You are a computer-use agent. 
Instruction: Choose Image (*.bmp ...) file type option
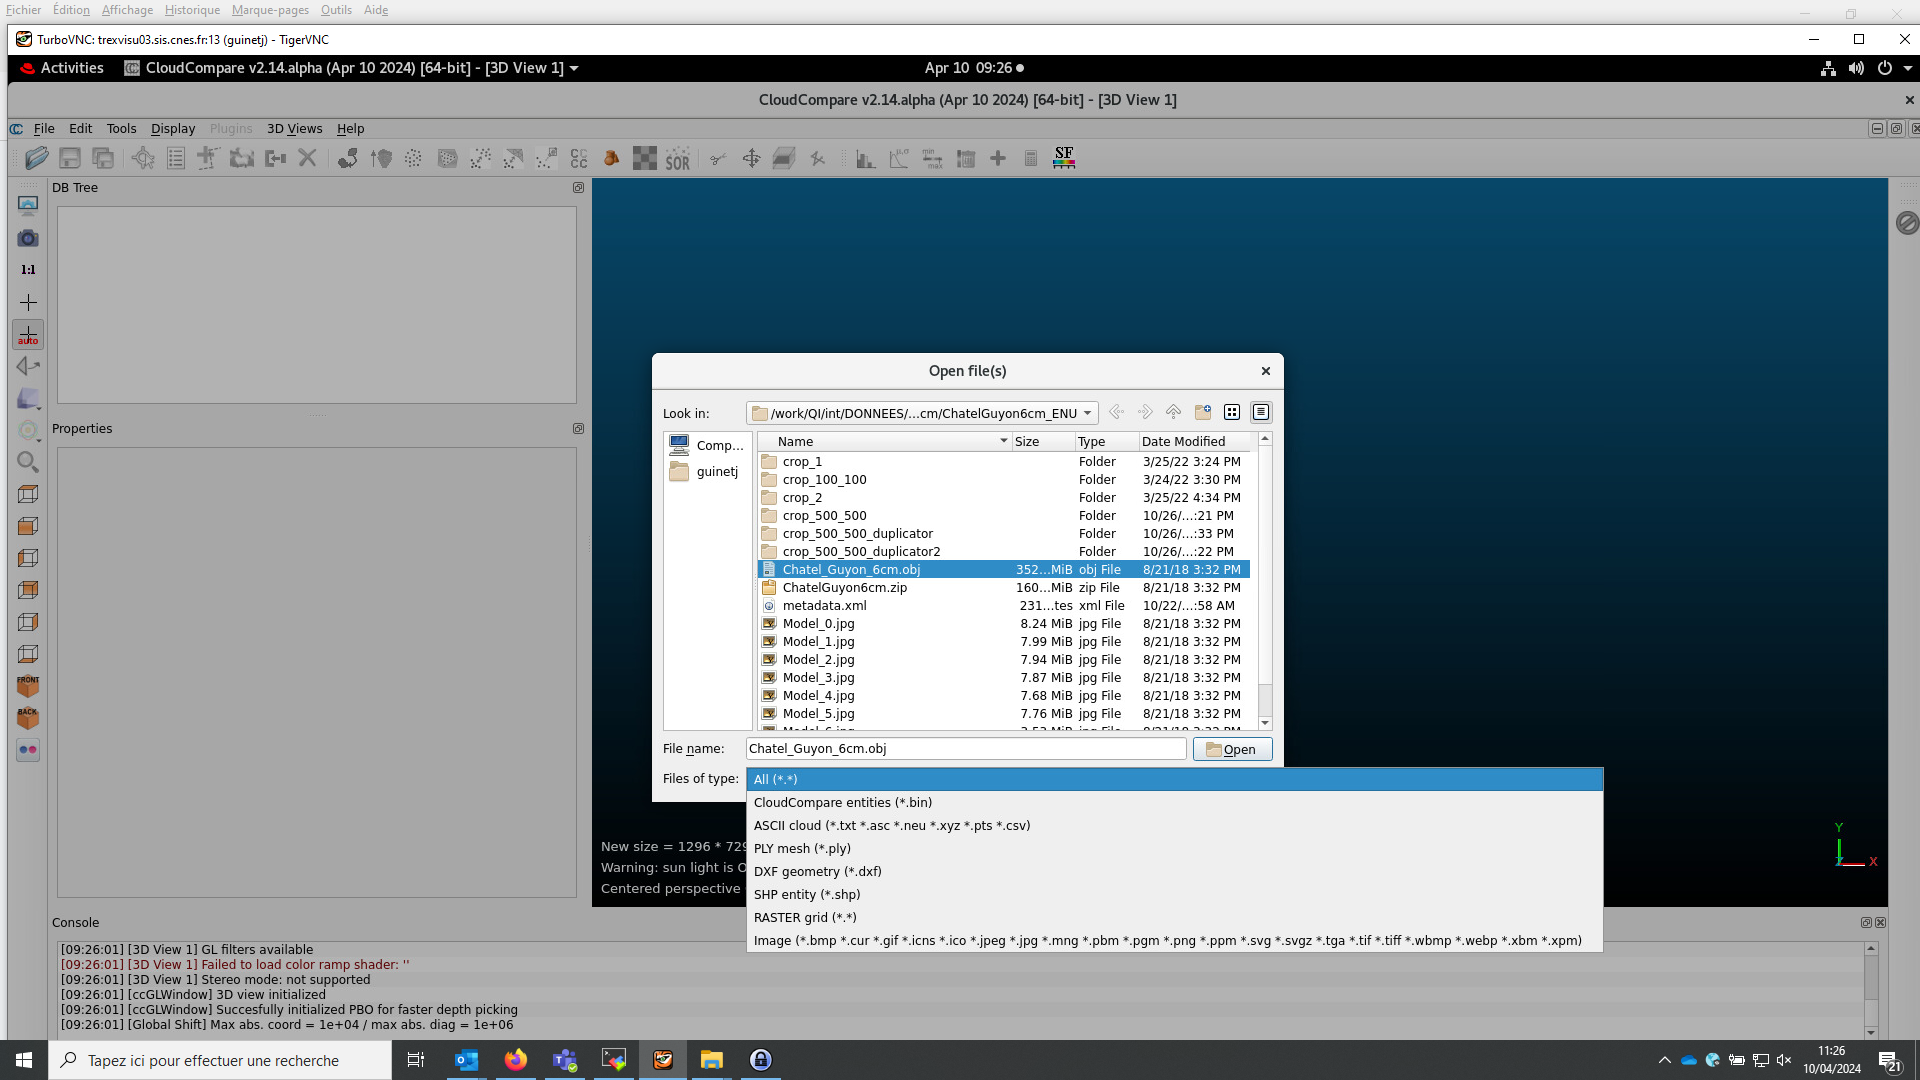coord(1174,940)
